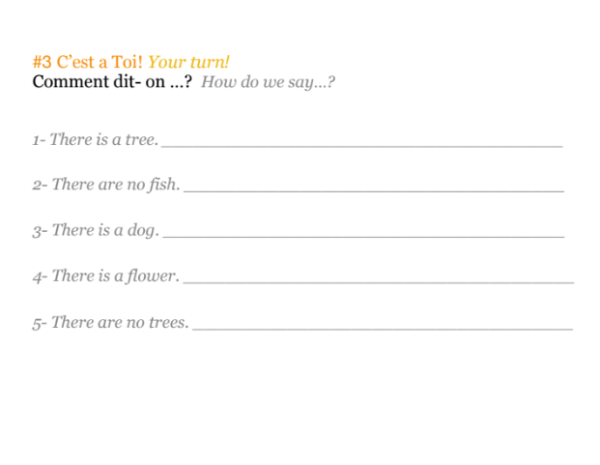Click the answer line after 'There are no trees.'
The width and height of the screenshot is (600, 465).
tap(383, 329)
